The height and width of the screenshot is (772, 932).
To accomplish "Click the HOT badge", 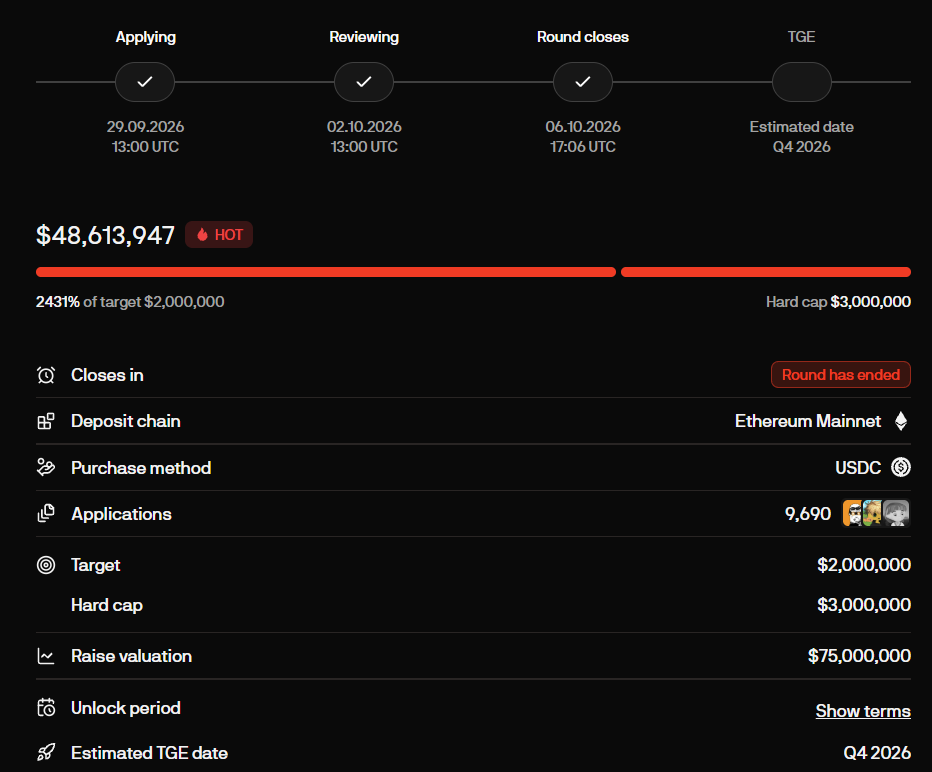I will click(x=219, y=235).
